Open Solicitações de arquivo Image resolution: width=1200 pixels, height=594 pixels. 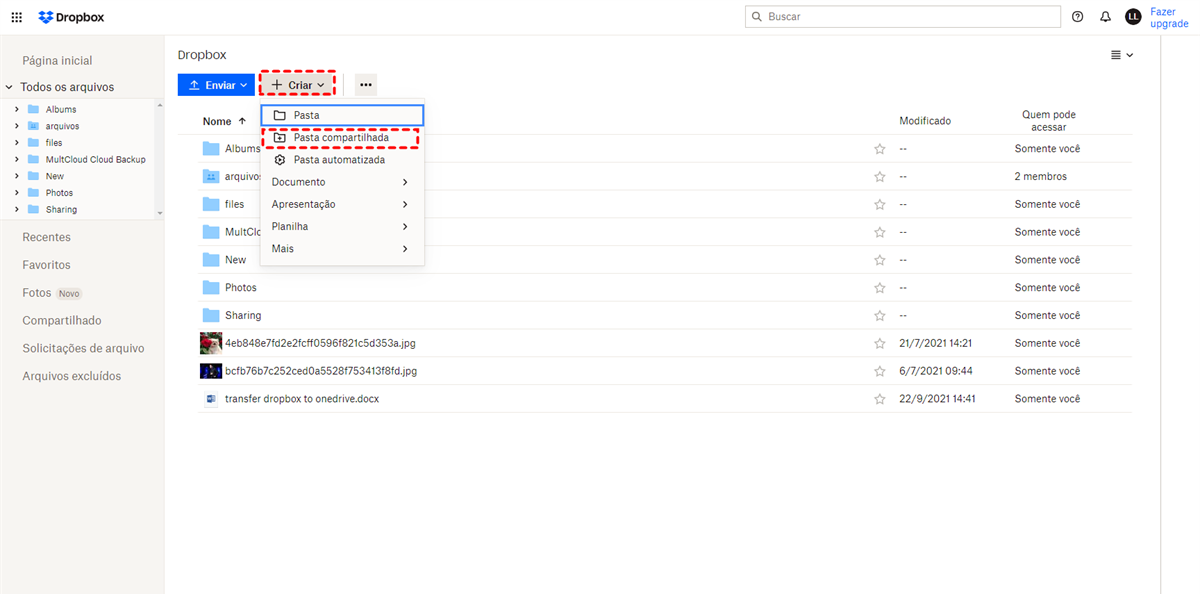click(83, 348)
